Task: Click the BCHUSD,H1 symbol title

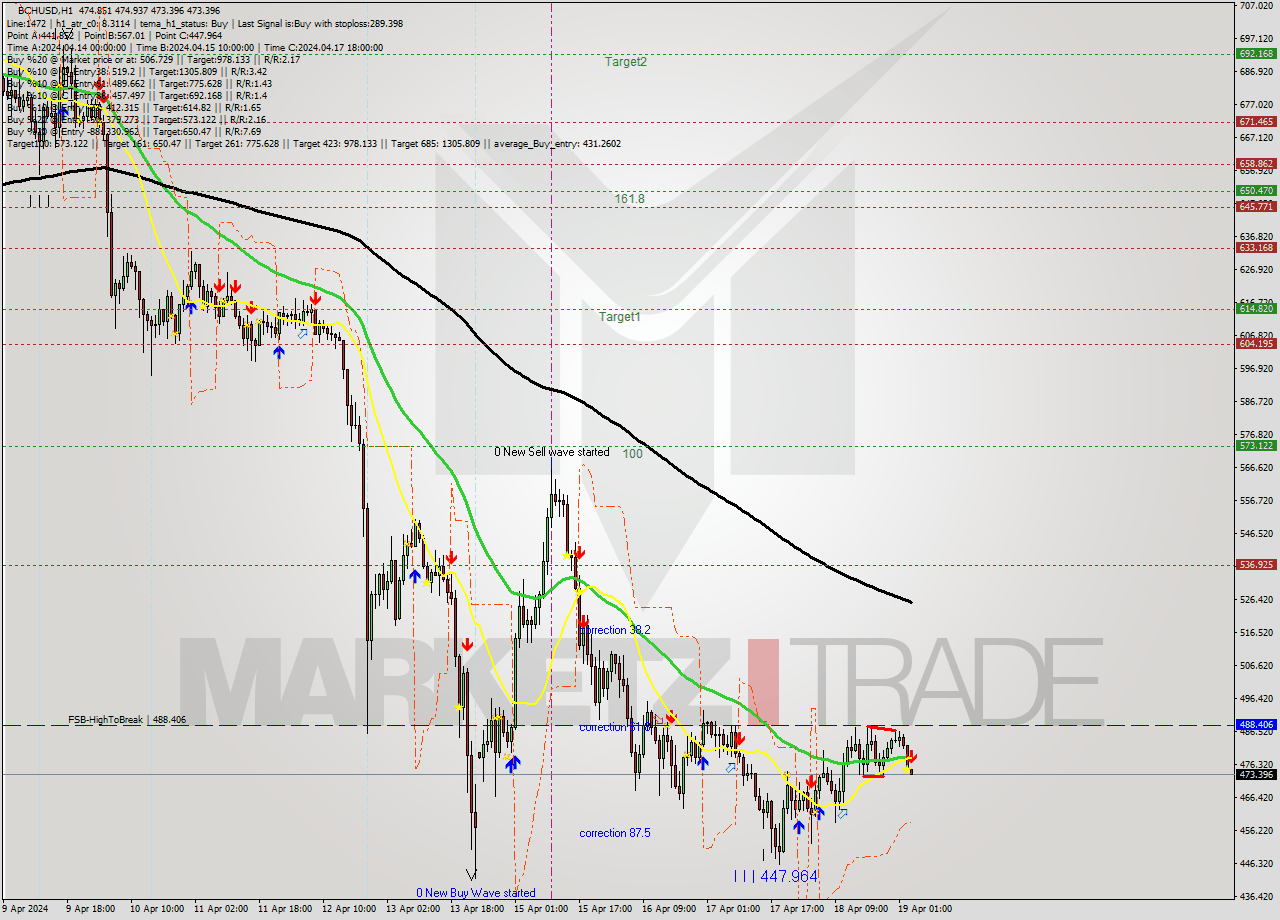Action: (46, 11)
